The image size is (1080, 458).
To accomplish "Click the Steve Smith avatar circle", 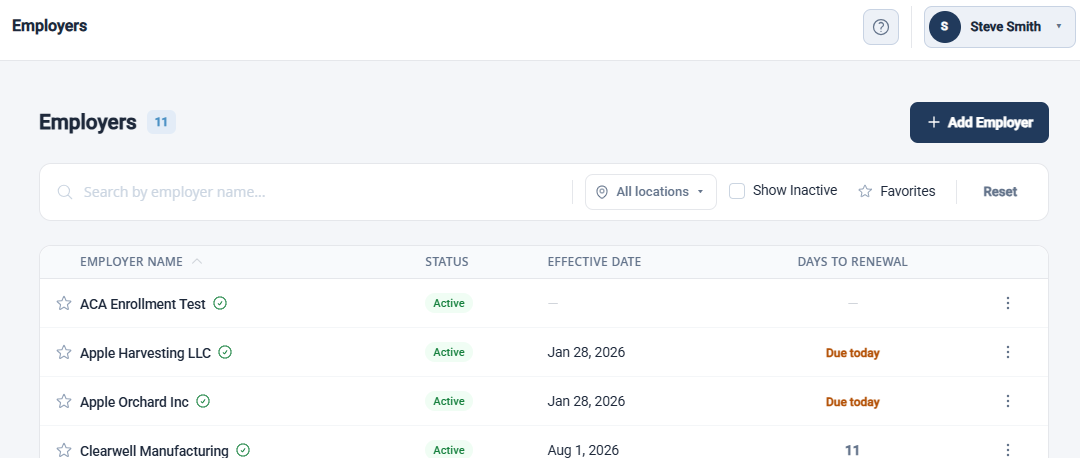I will [x=944, y=27].
